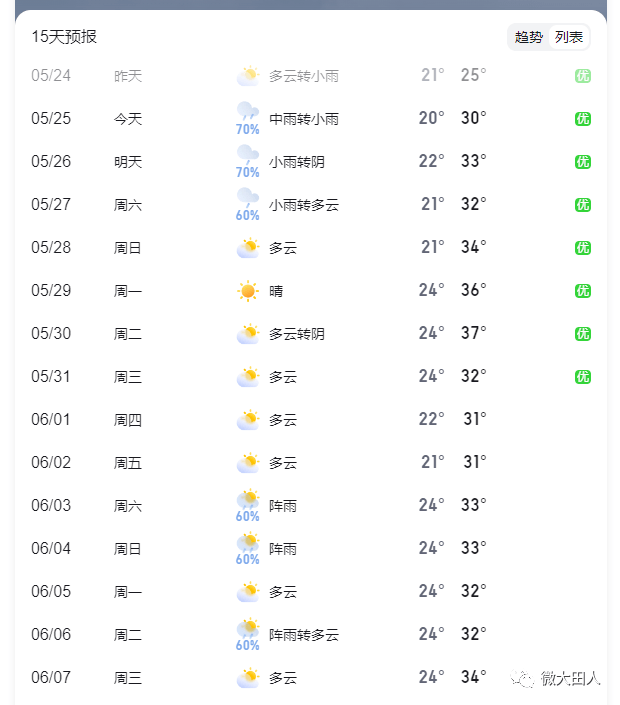Click the sunny icon for 05/29
Screen dimensions: 620x705
pos(248,291)
